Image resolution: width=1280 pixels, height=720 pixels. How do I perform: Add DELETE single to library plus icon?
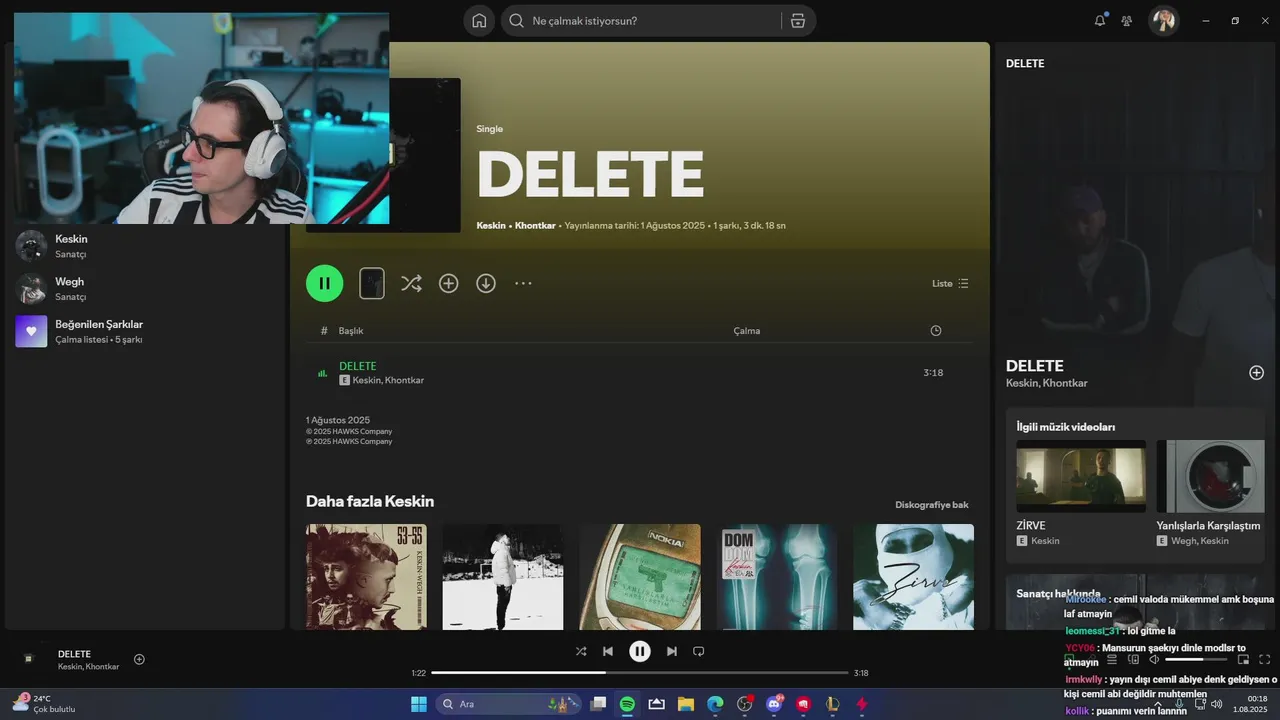tap(449, 283)
